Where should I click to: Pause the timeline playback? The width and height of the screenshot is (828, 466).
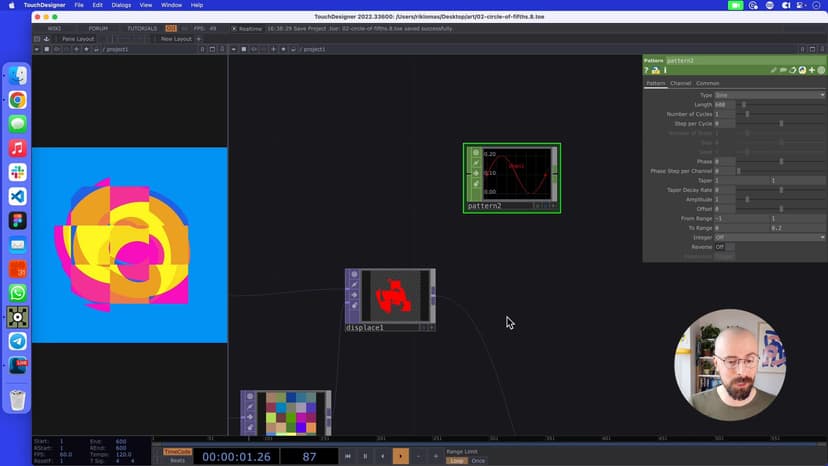(x=365, y=456)
